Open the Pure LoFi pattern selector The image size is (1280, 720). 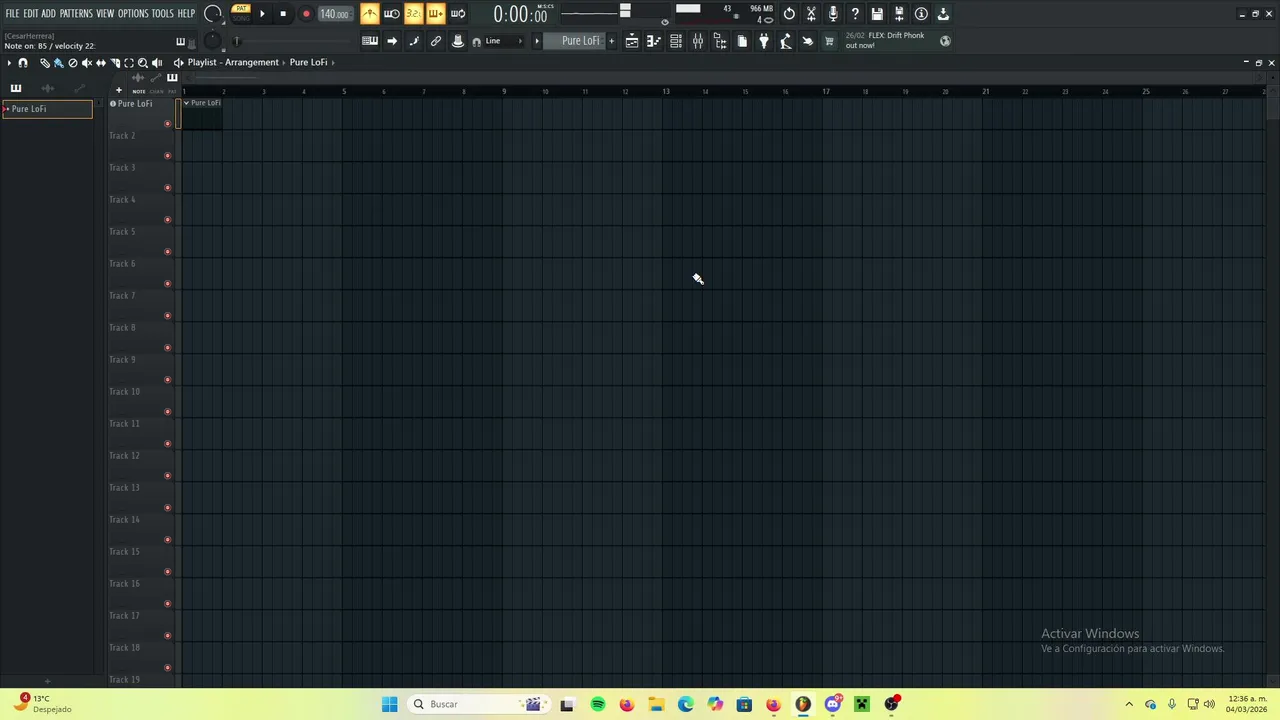coord(574,41)
